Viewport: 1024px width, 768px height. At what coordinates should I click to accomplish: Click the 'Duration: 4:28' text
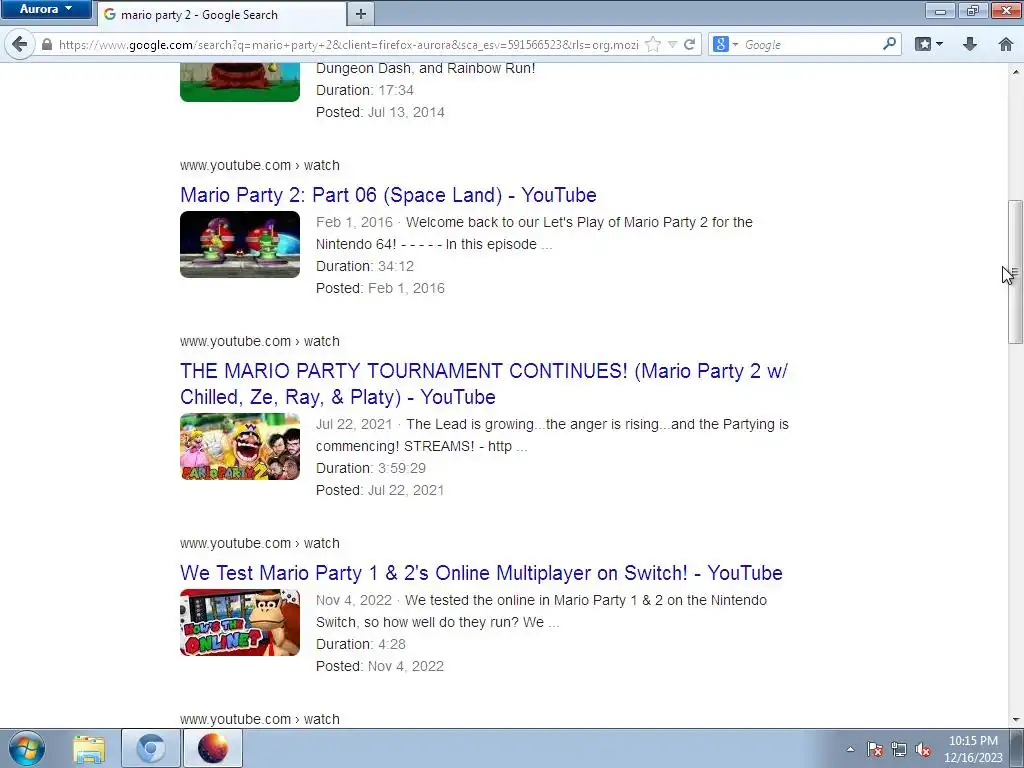(361, 644)
